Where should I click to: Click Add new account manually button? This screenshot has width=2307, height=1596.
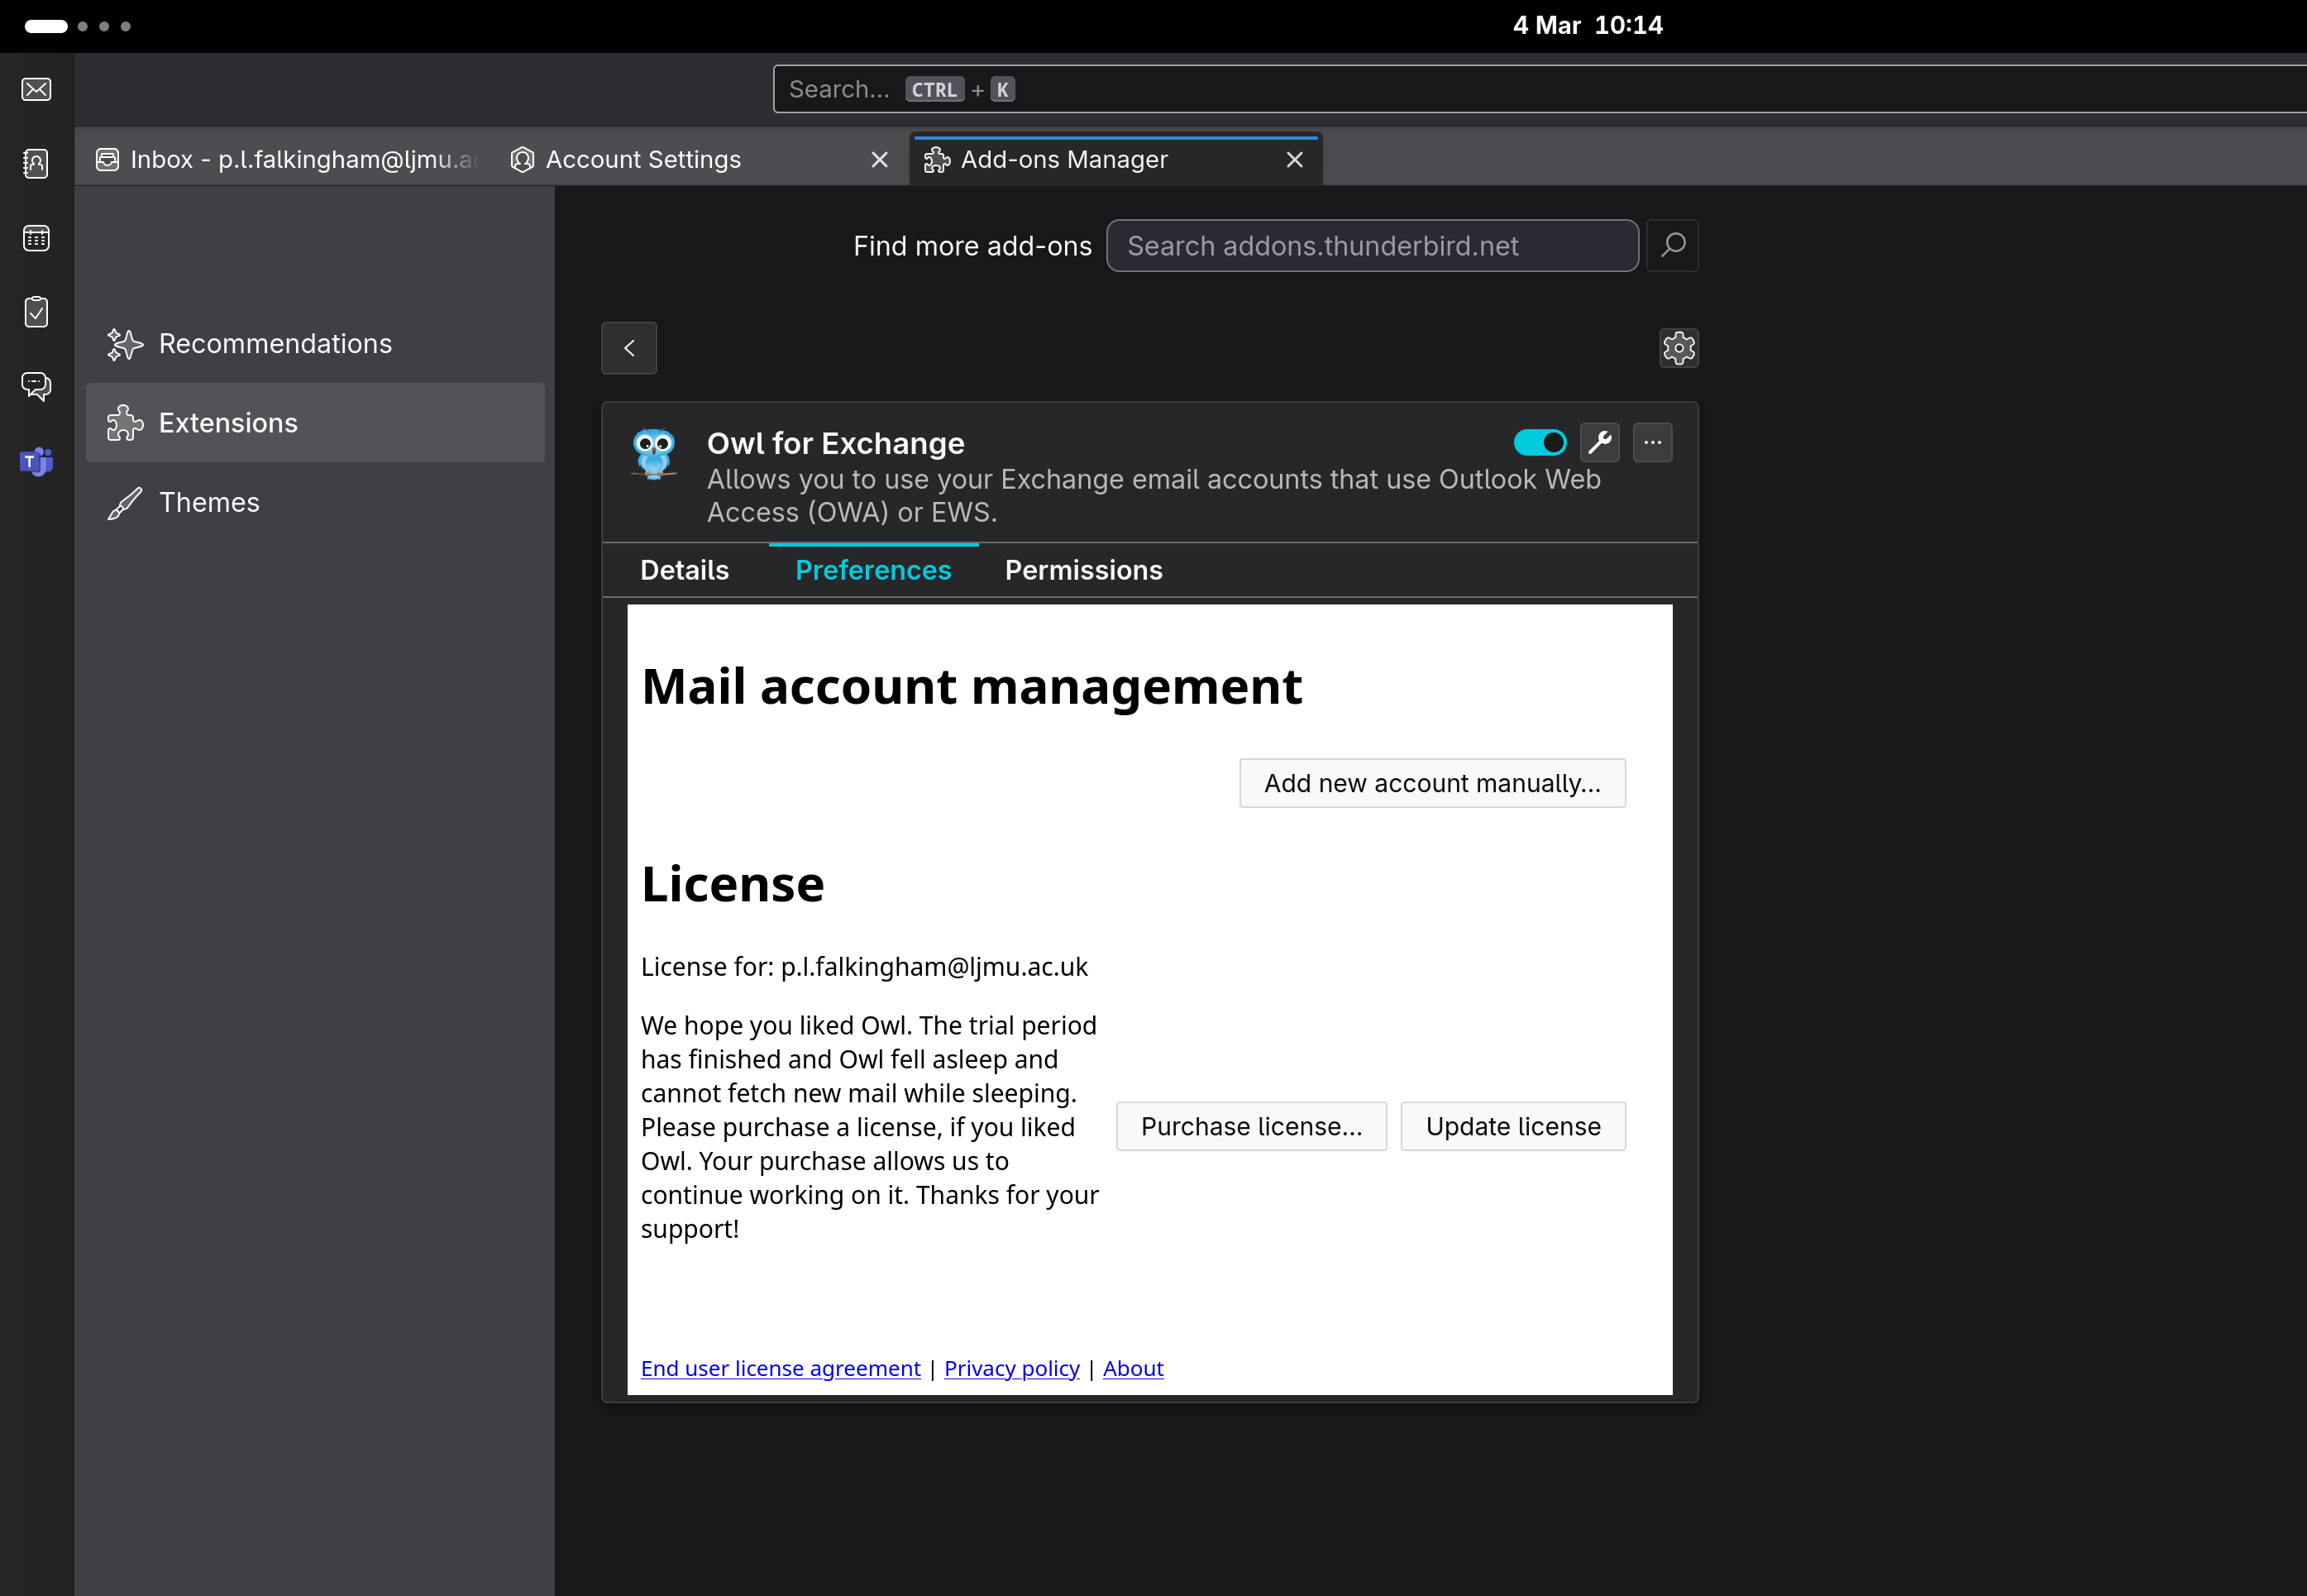tap(1432, 783)
